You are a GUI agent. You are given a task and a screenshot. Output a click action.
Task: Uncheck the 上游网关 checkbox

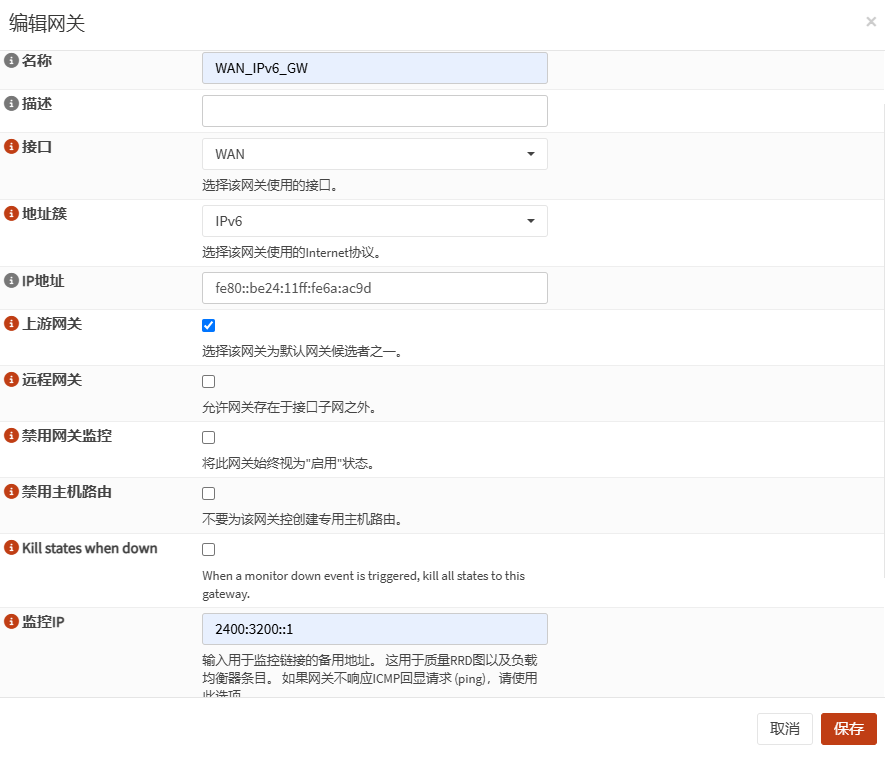[209, 325]
